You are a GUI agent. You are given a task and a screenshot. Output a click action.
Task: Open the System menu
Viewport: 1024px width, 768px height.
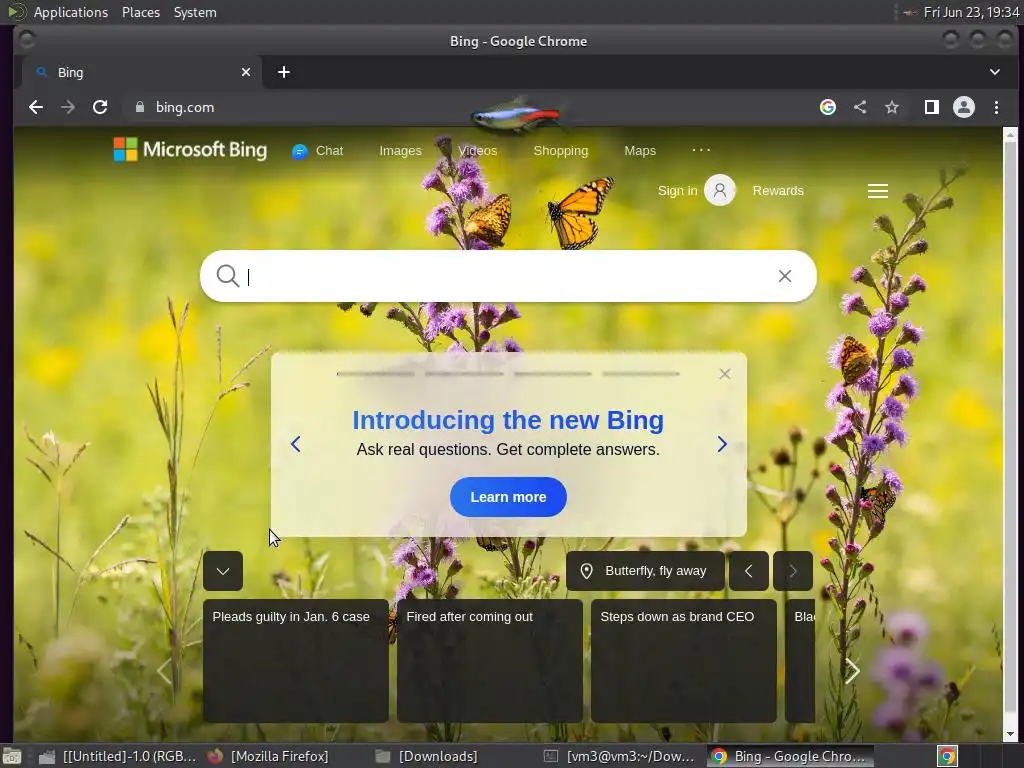(x=195, y=12)
